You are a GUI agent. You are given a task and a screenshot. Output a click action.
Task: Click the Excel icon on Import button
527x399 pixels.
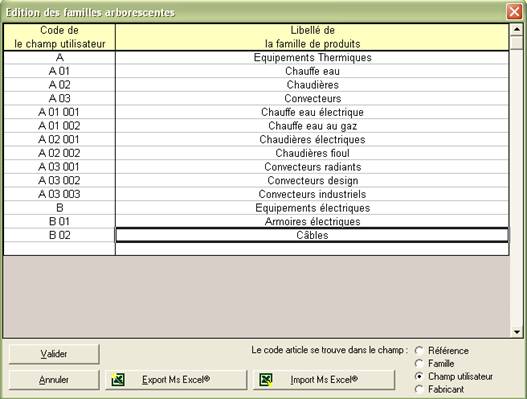(x=266, y=380)
